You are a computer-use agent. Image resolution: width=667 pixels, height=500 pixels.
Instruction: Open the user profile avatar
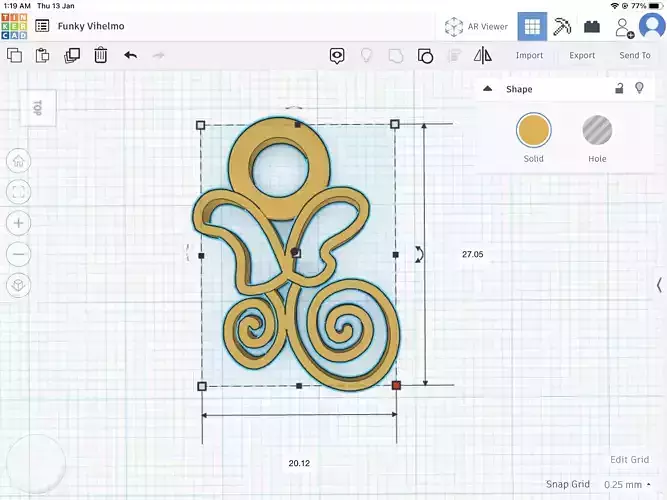coord(652,26)
